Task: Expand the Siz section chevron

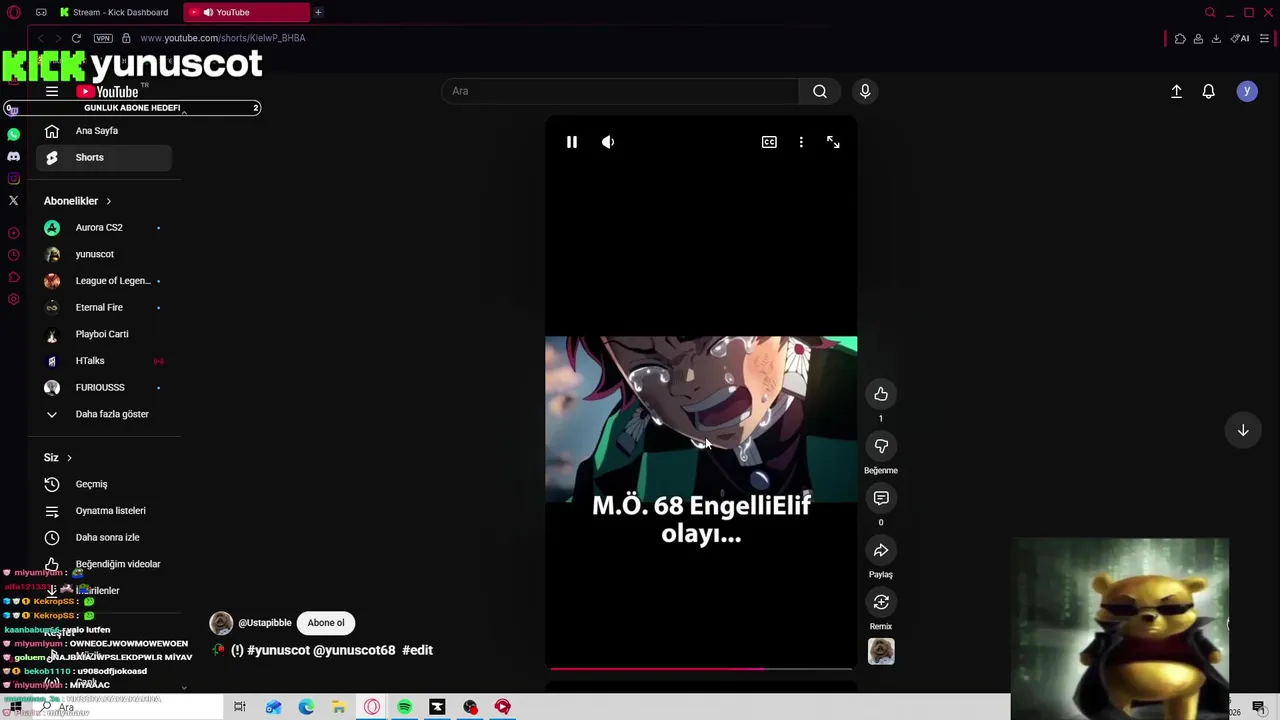Action: 69,458
